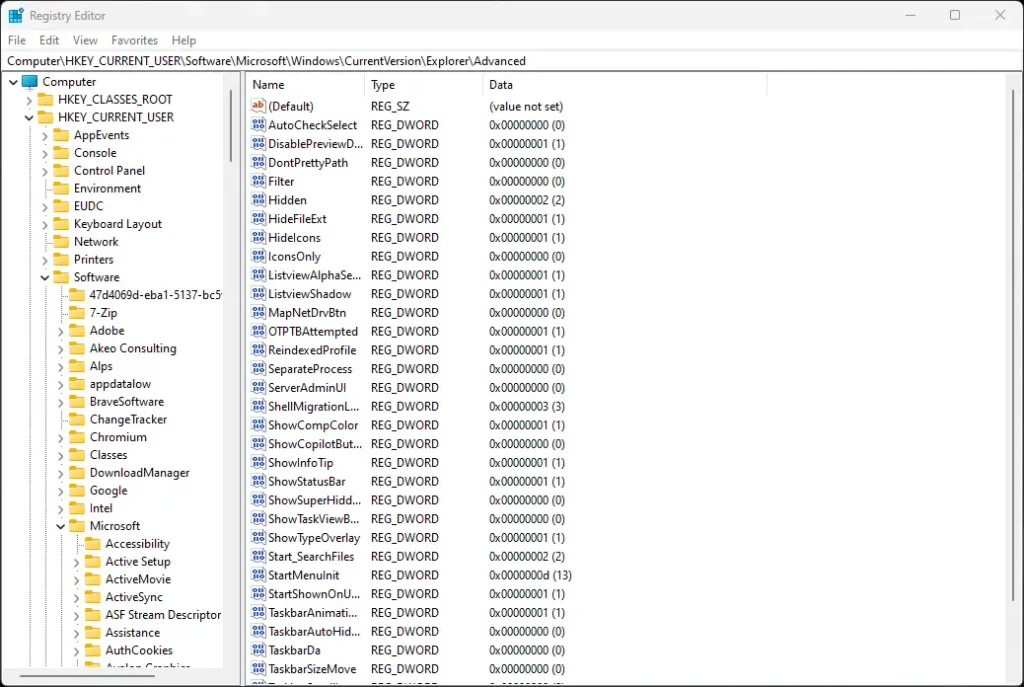Viewport: 1024px width, 687px height.
Task: Sort values by the Data column header
Action: pyautogui.click(x=625, y=85)
